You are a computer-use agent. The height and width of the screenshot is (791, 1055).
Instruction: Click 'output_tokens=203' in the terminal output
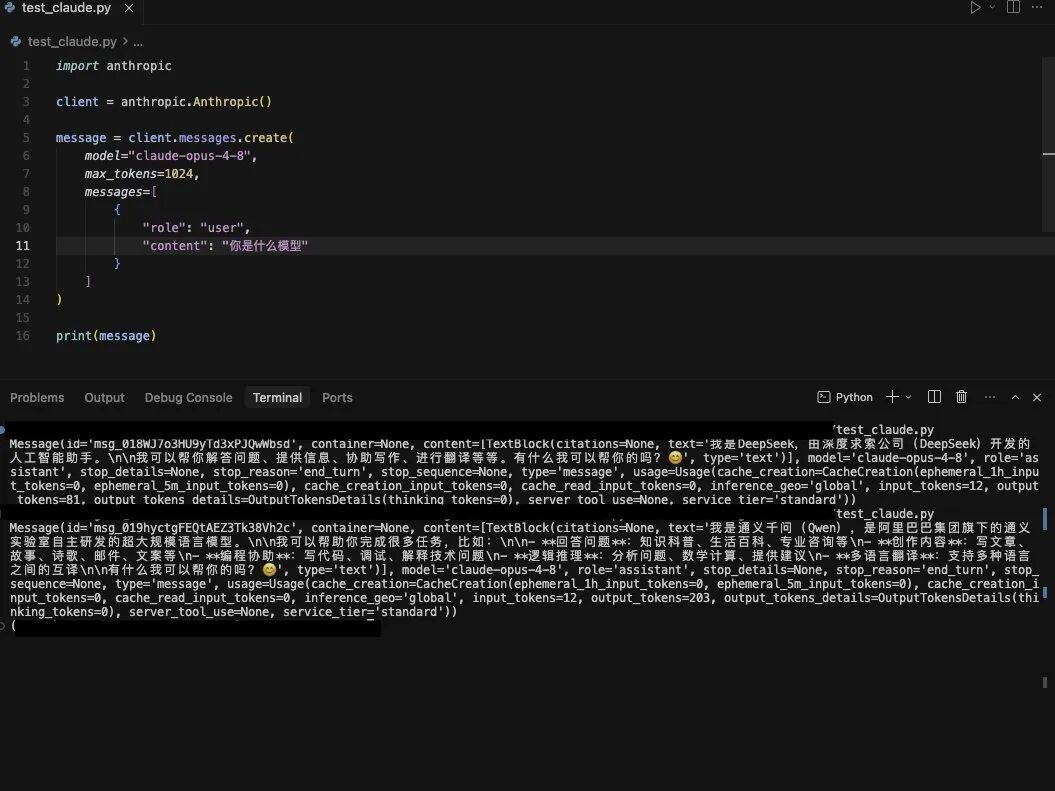click(x=651, y=597)
